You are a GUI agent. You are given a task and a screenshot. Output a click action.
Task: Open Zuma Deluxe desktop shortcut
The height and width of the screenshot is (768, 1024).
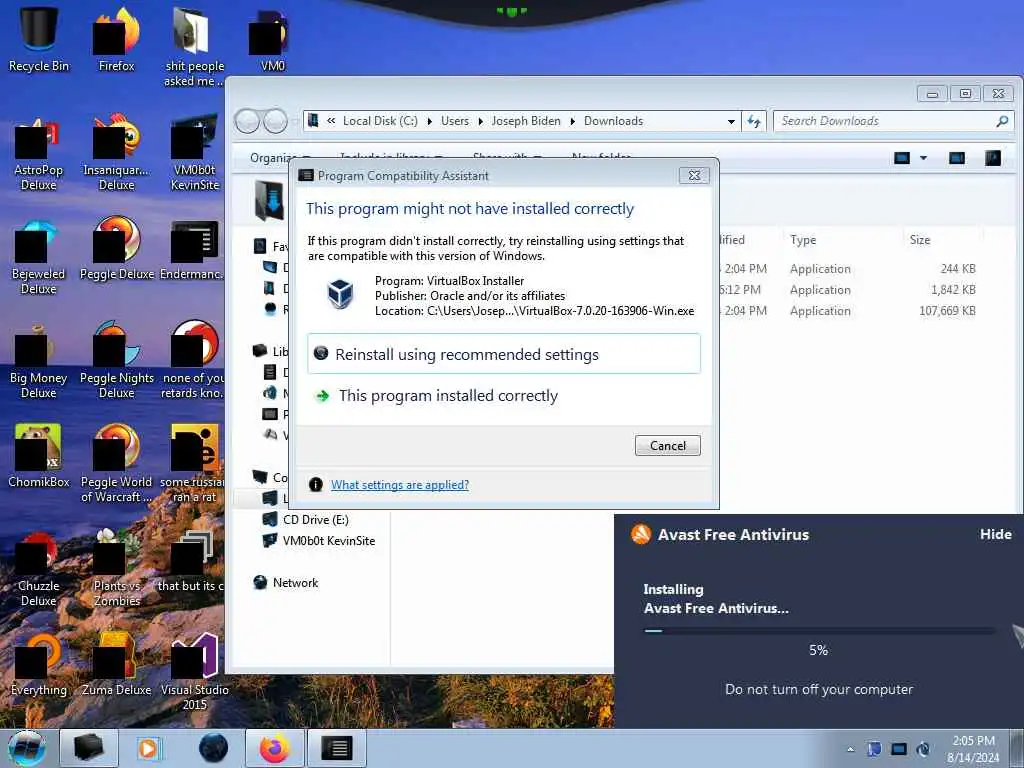[x=116, y=665]
